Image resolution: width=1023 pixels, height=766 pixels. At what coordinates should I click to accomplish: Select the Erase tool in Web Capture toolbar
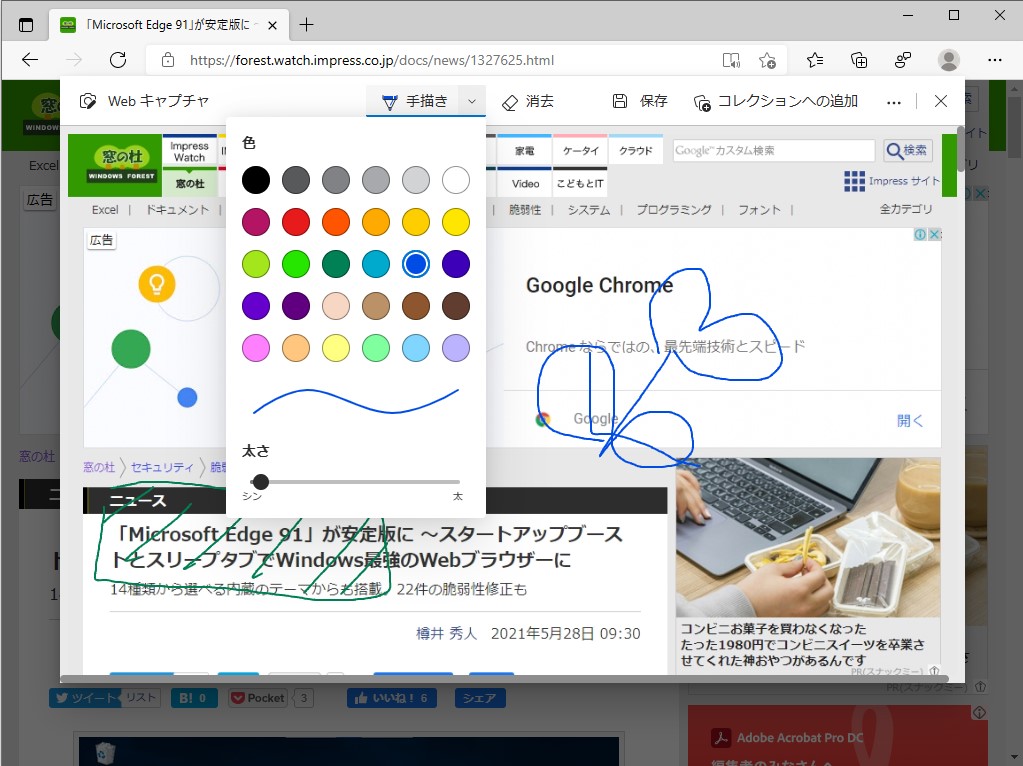tap(528, 101)
